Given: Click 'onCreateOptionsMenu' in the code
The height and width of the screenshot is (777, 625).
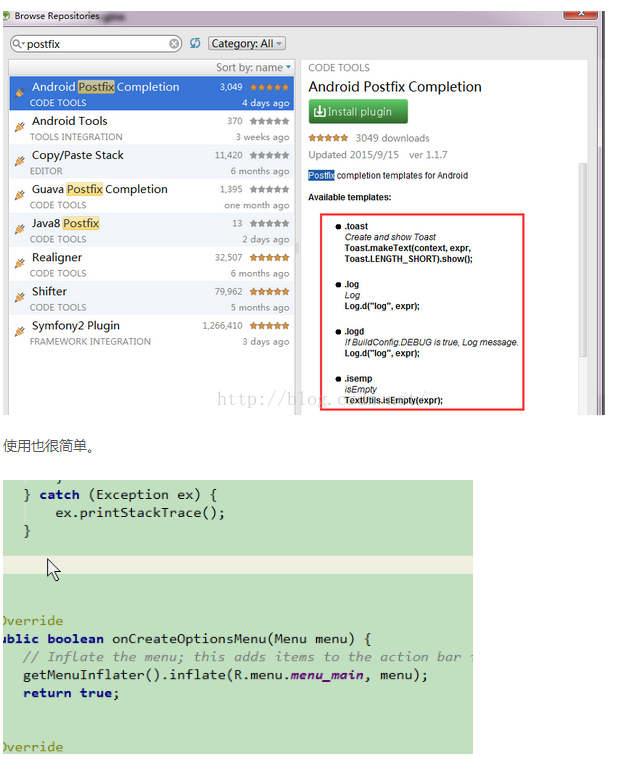Looking at the screenshot, I should click(189, 639).
